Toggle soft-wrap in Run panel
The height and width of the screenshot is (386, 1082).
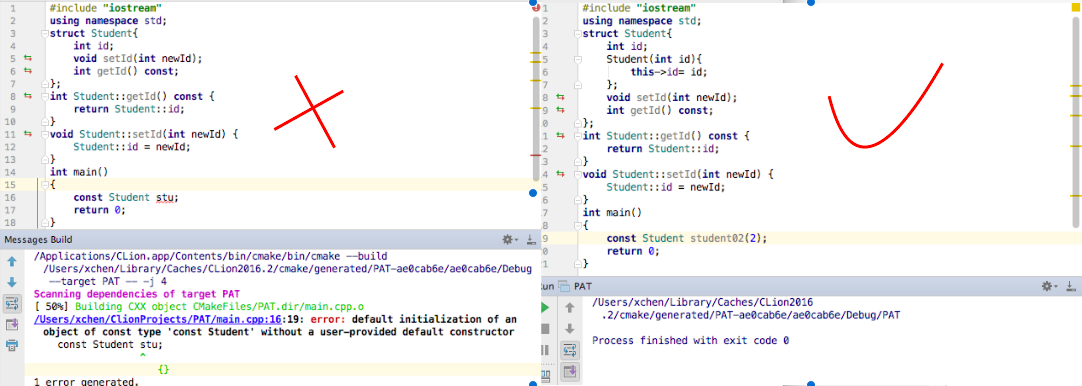(x=570, y=350)
